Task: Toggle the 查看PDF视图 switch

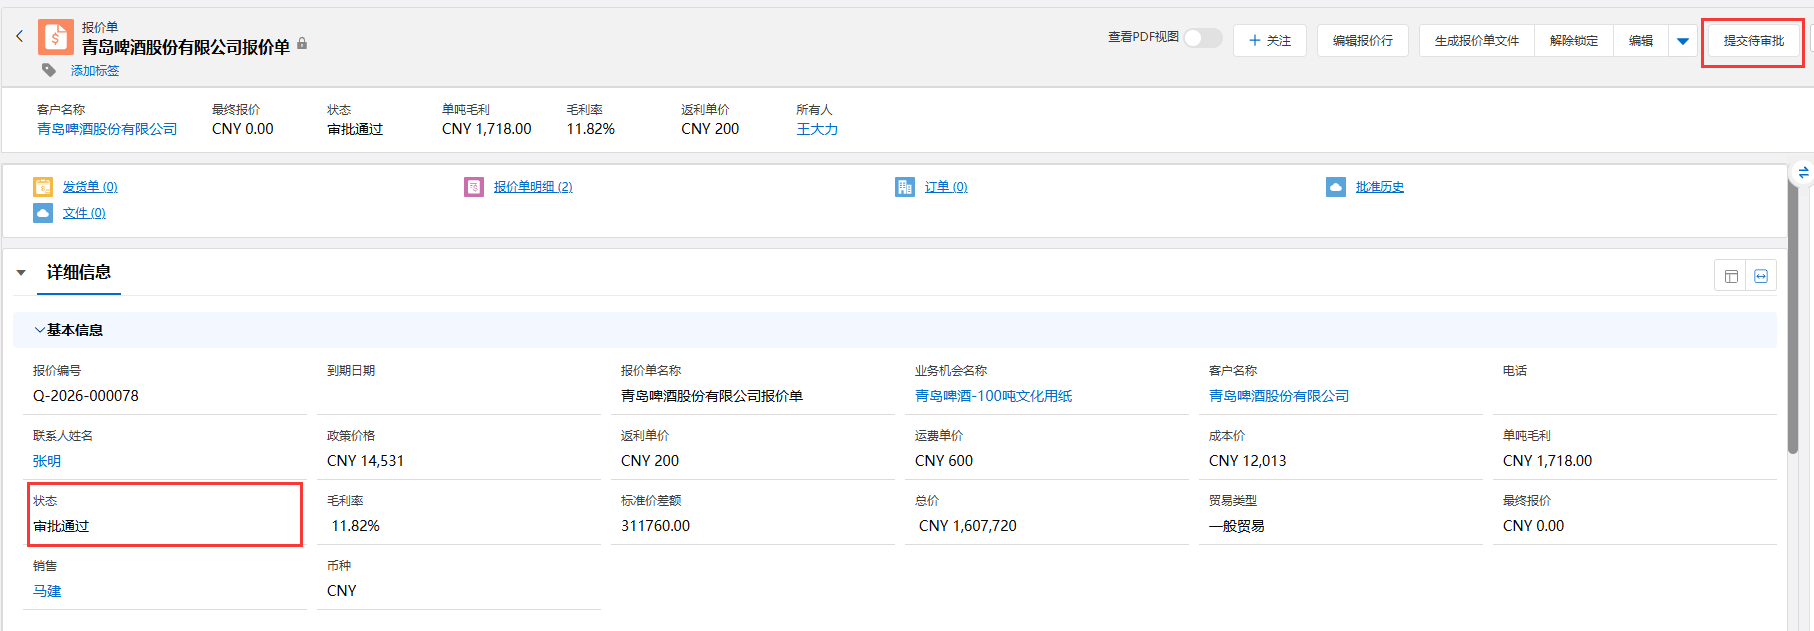Action: (1203, 38)
